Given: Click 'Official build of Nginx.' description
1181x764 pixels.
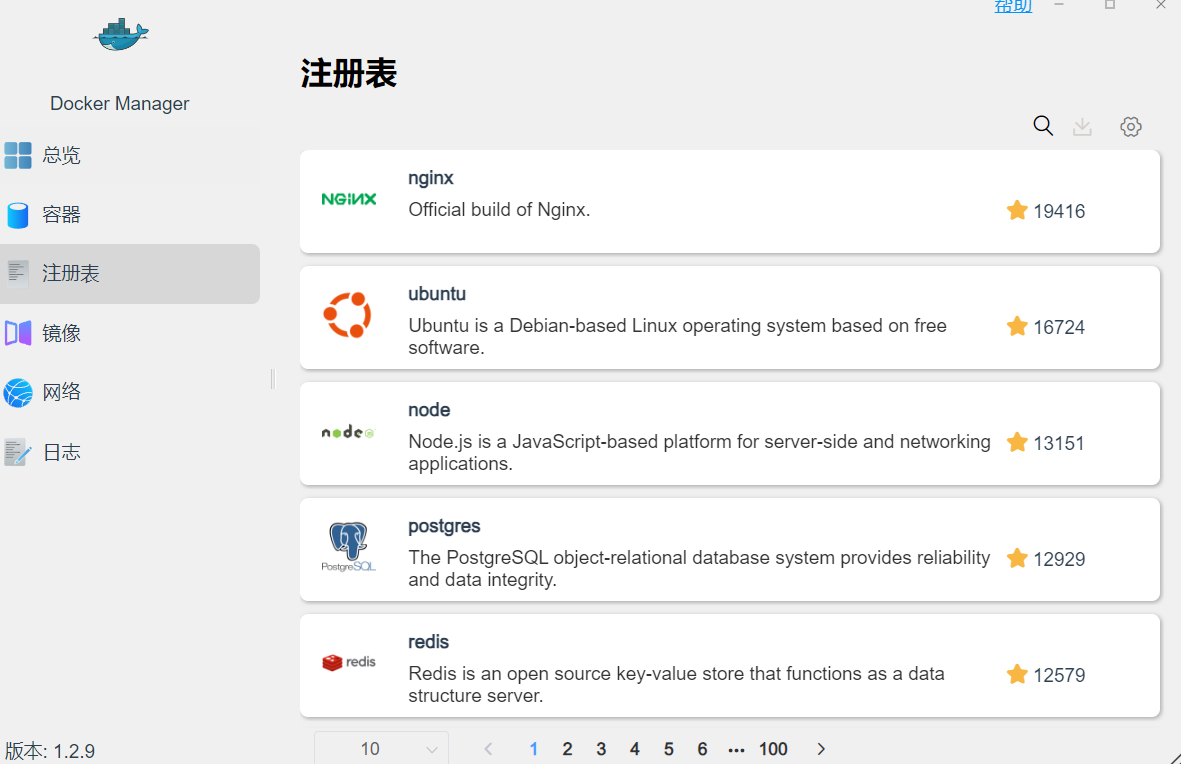Looking at the screenshot, I should click(x=499, y=209).
